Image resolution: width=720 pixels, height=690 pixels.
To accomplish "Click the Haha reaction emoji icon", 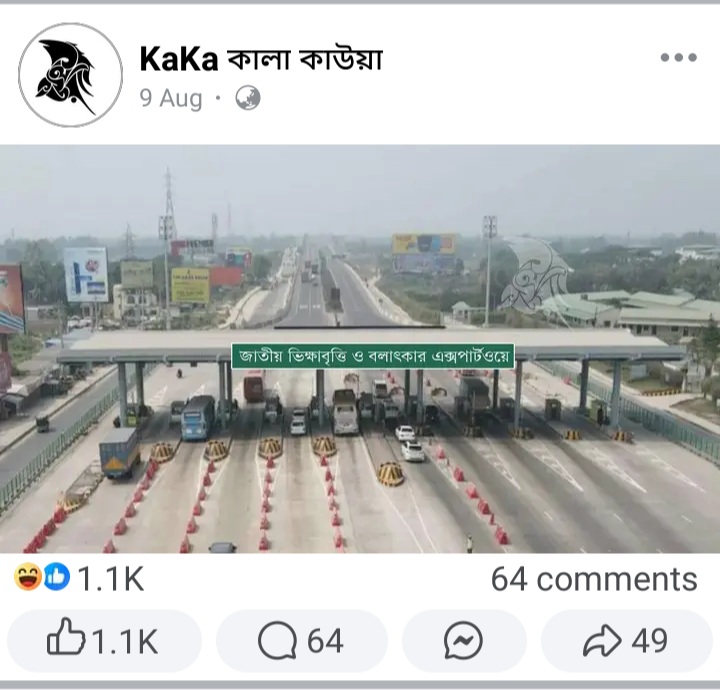I will 25,579.
